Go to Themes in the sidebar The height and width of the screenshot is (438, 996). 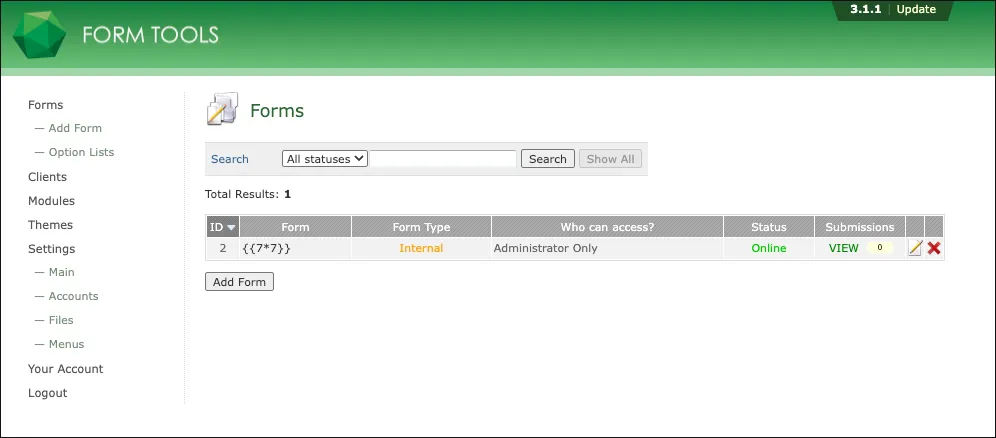pos(50,225)
